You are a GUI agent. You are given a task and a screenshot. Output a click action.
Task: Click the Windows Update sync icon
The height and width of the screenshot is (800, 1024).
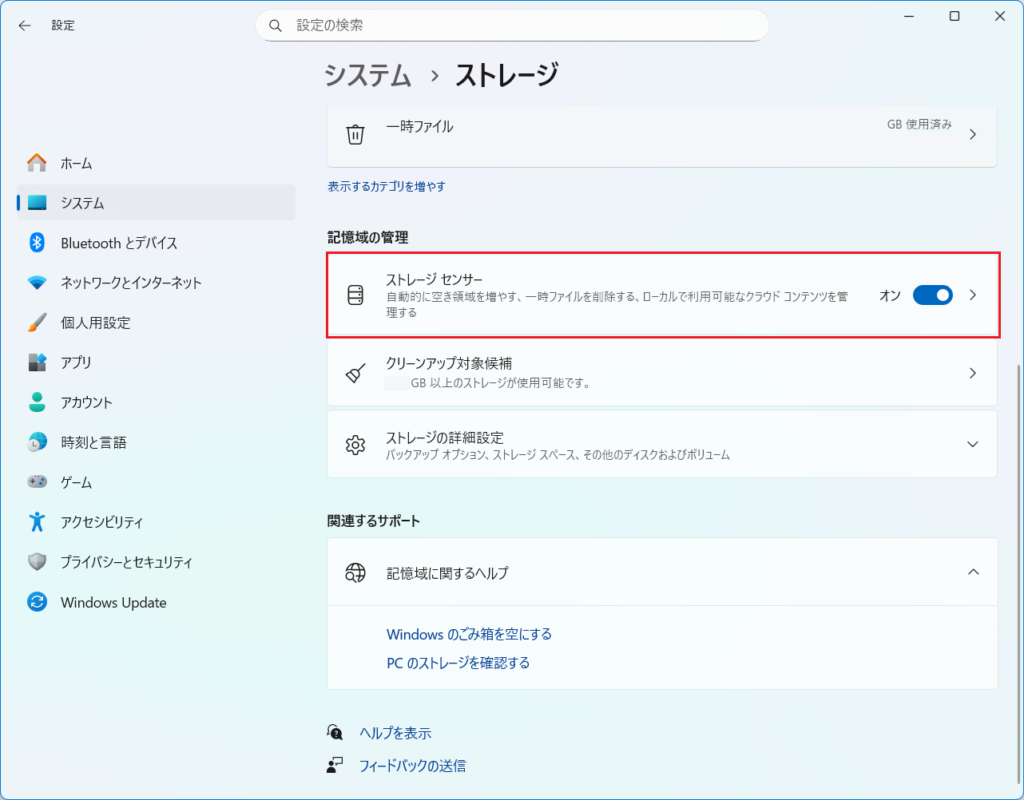pos(37,603)
